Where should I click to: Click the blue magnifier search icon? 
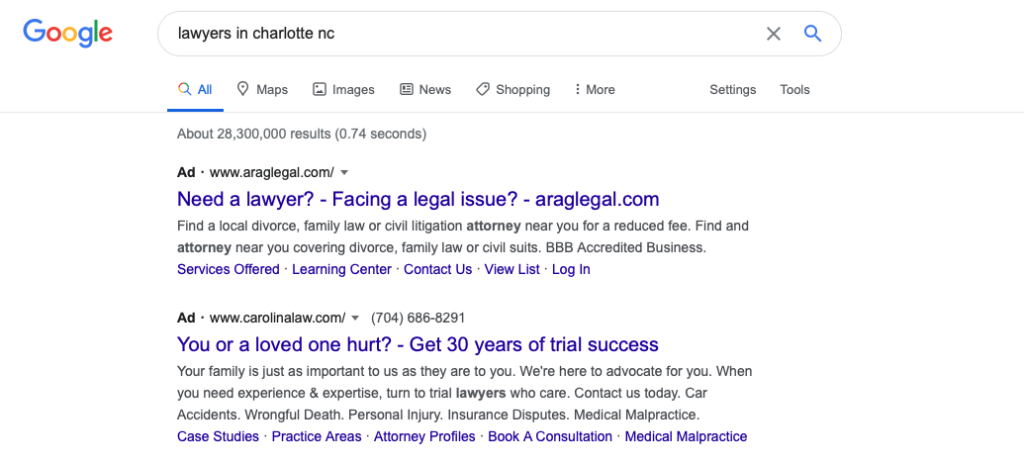[x=812, y=33]
